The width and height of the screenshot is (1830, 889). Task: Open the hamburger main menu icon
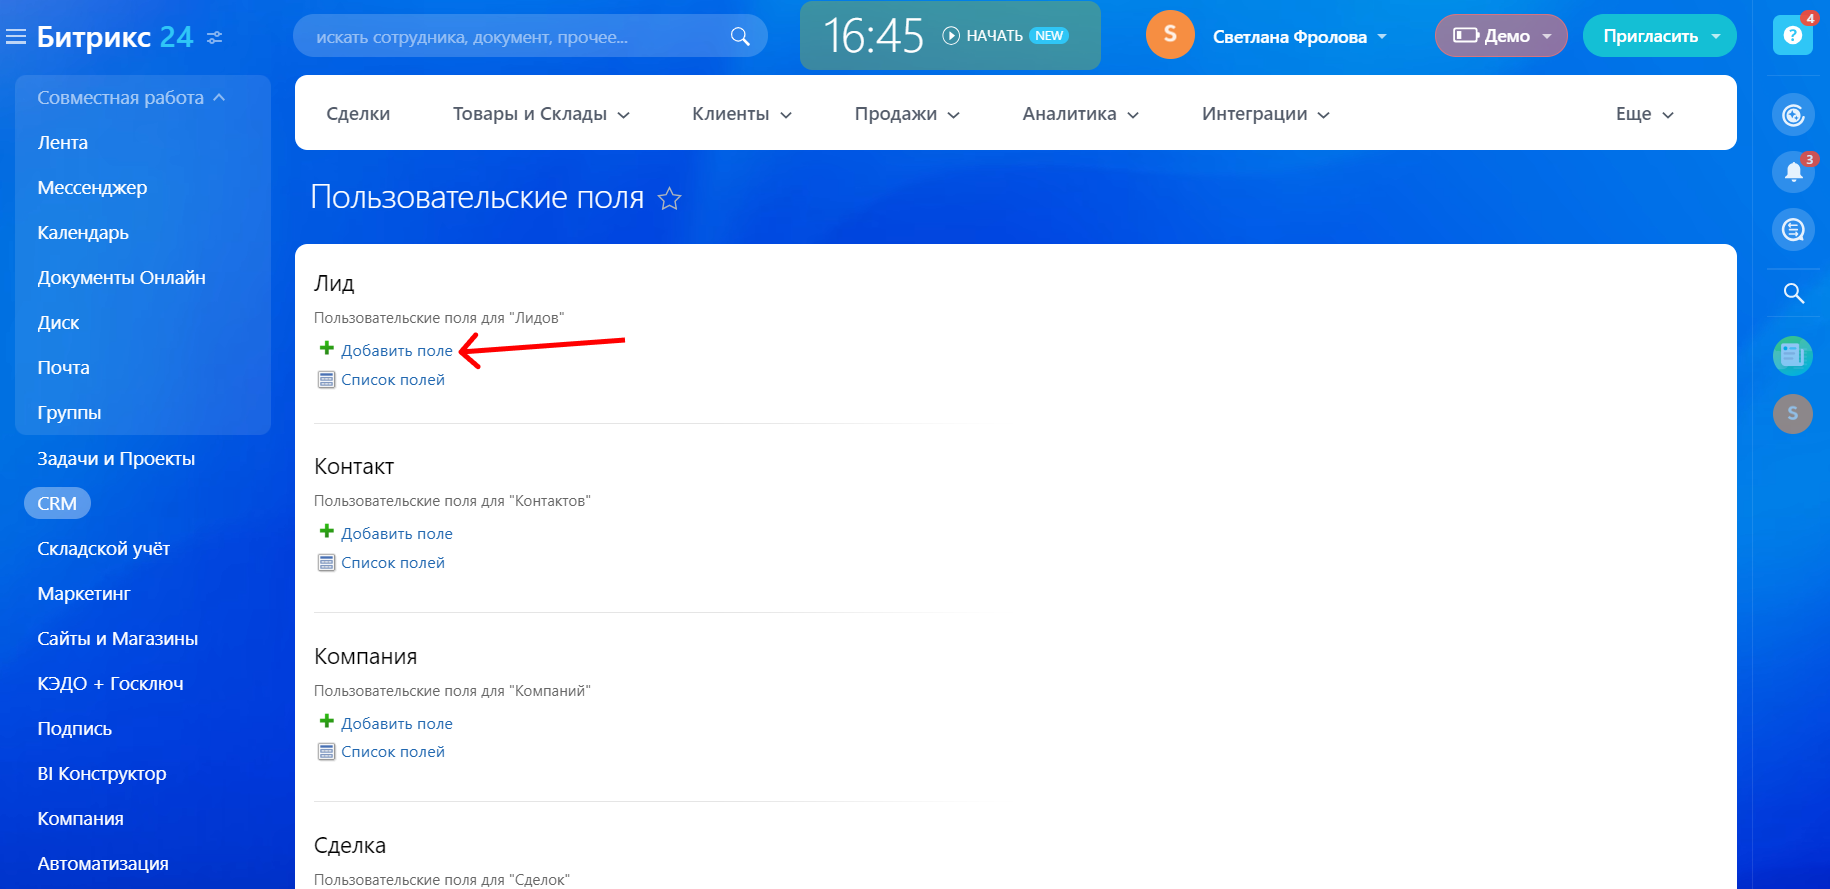pos(16,37)
